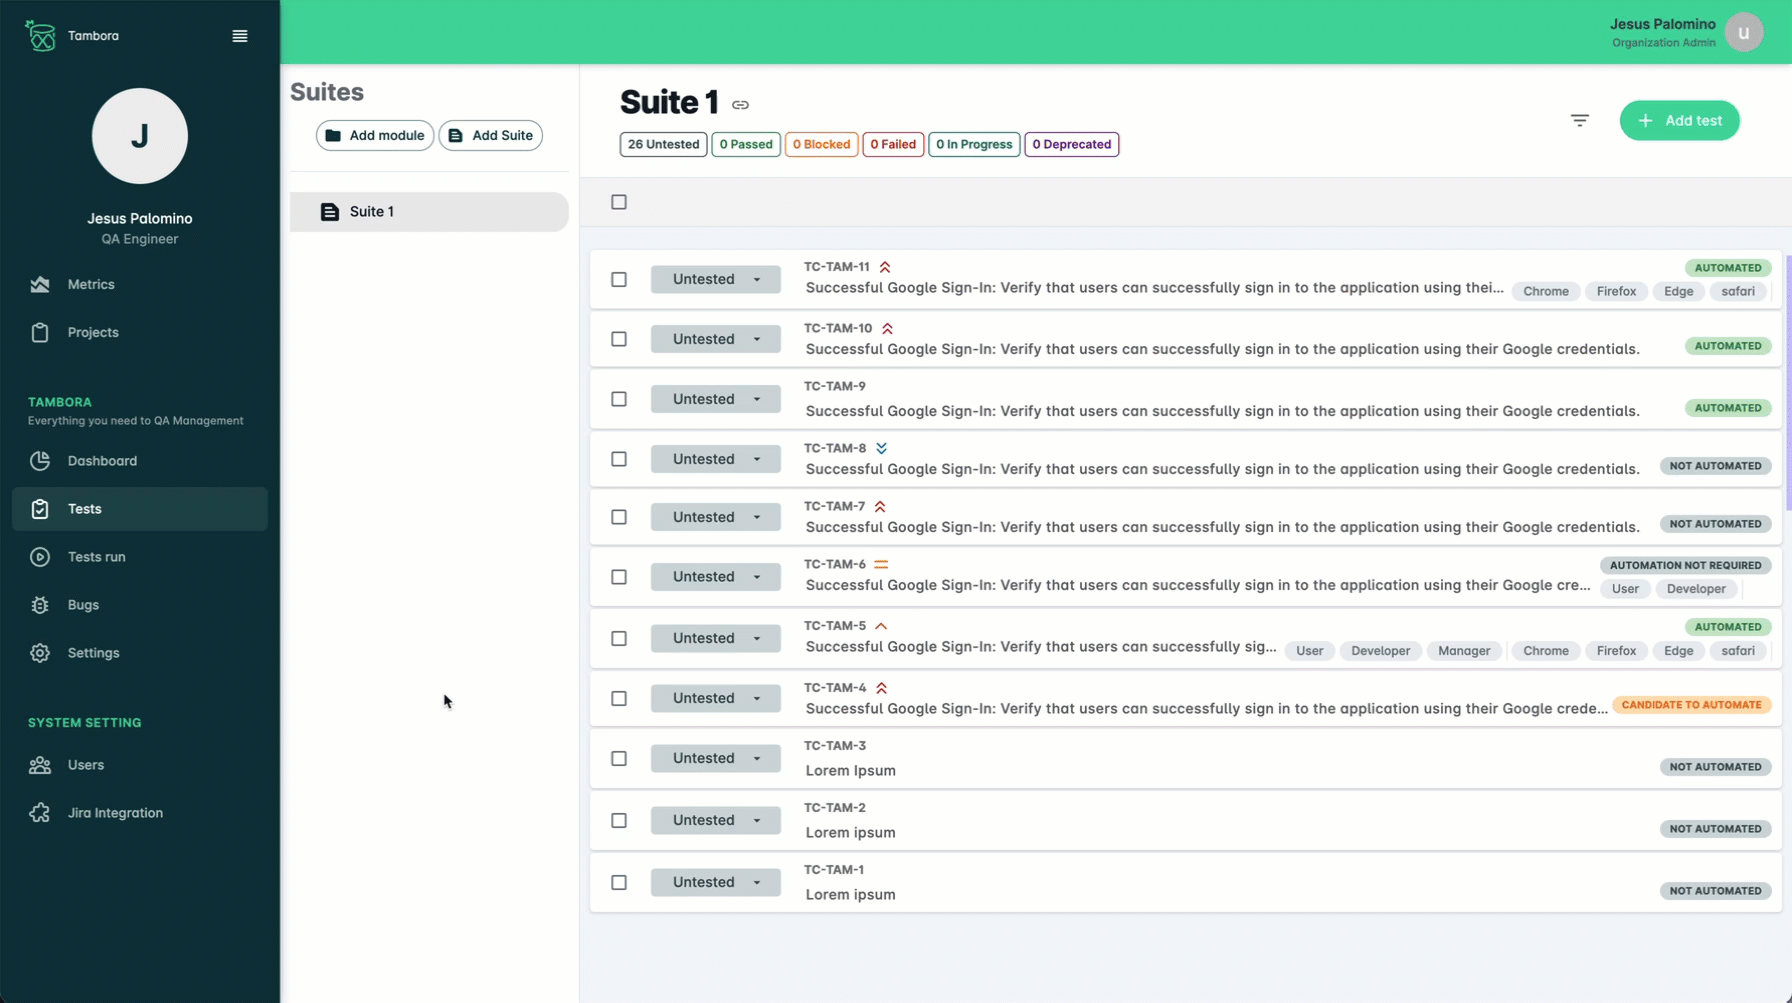Open user menu via U avatar
This screenshot has height=1003, width=1792.
coord(1744,32)
